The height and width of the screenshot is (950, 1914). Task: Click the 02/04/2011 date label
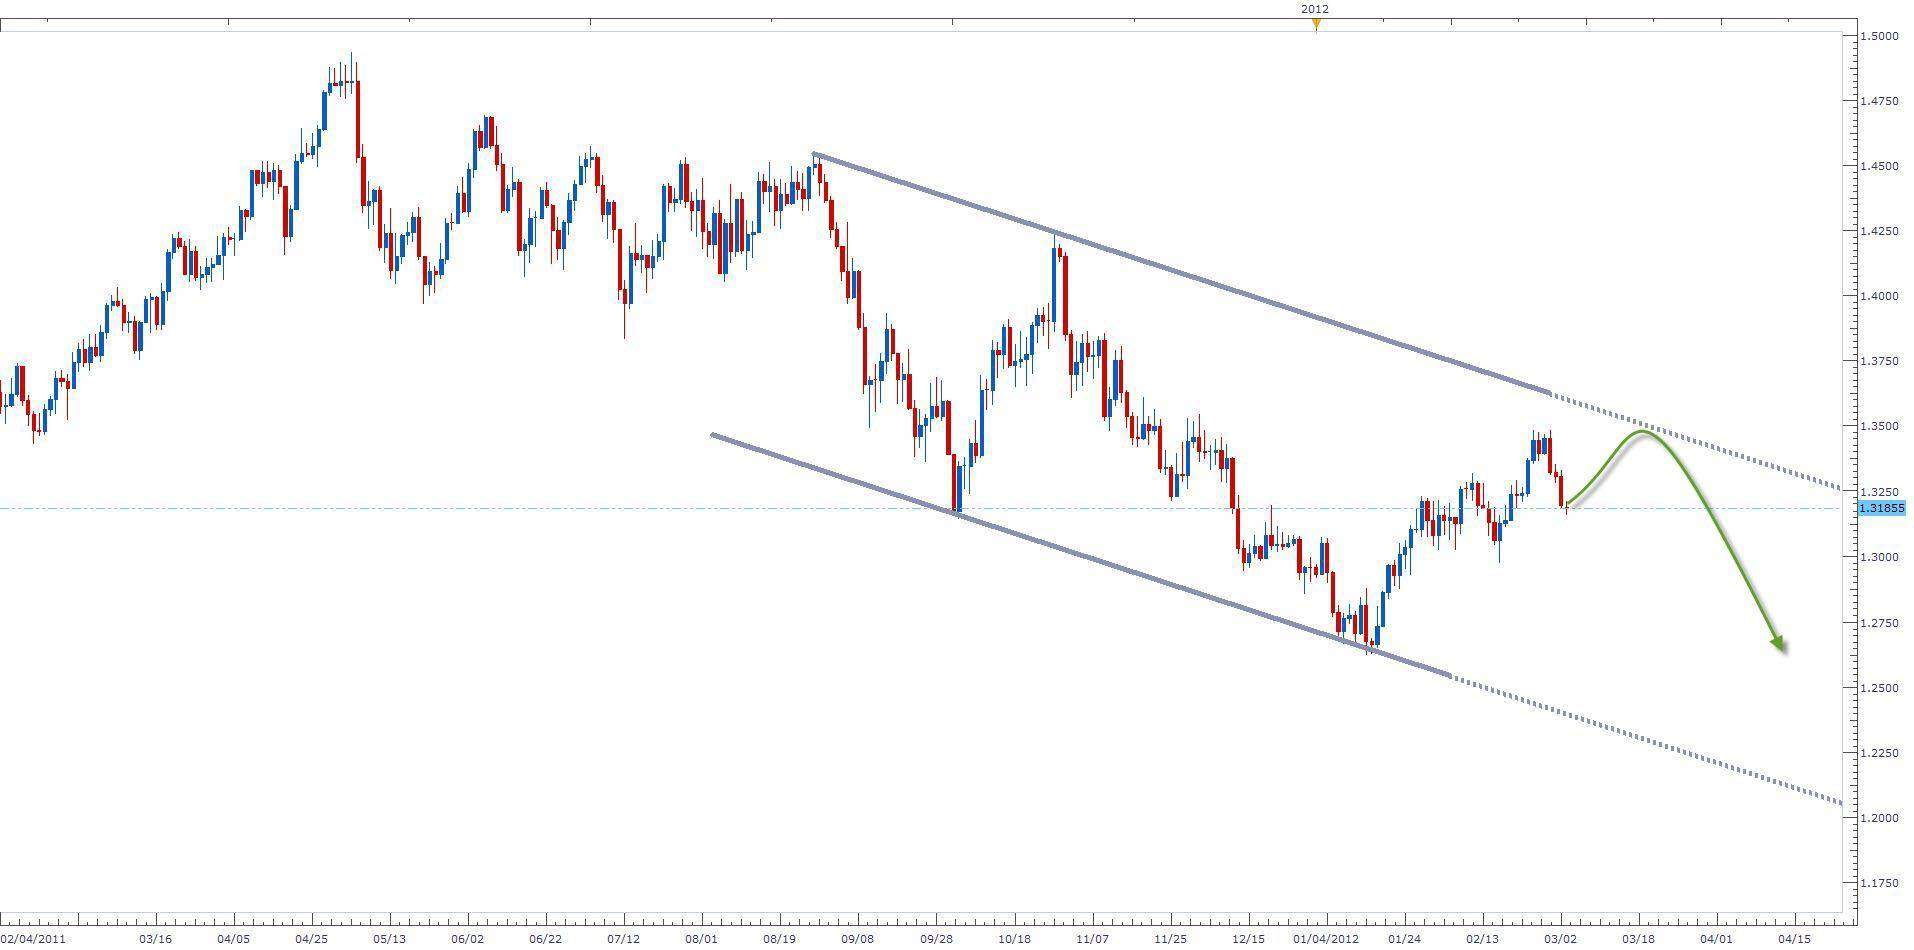(x=33, y=939)
